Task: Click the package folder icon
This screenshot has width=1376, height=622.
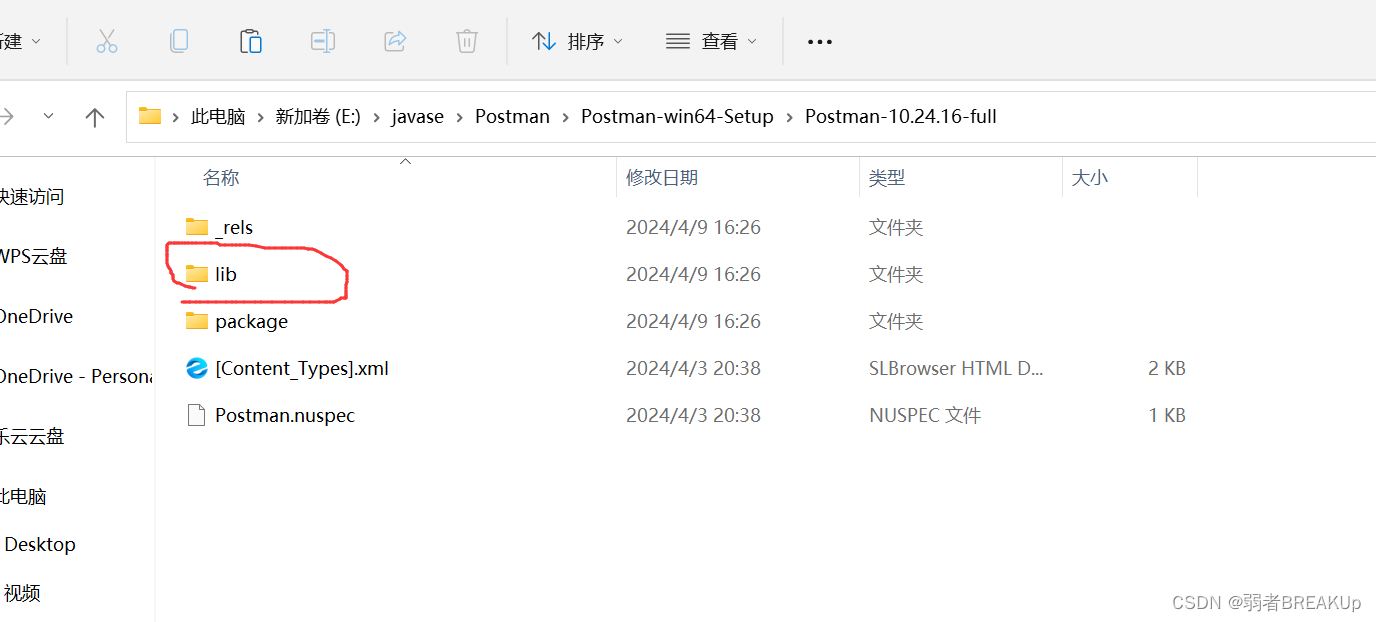Action: click(x=197, y=321)
